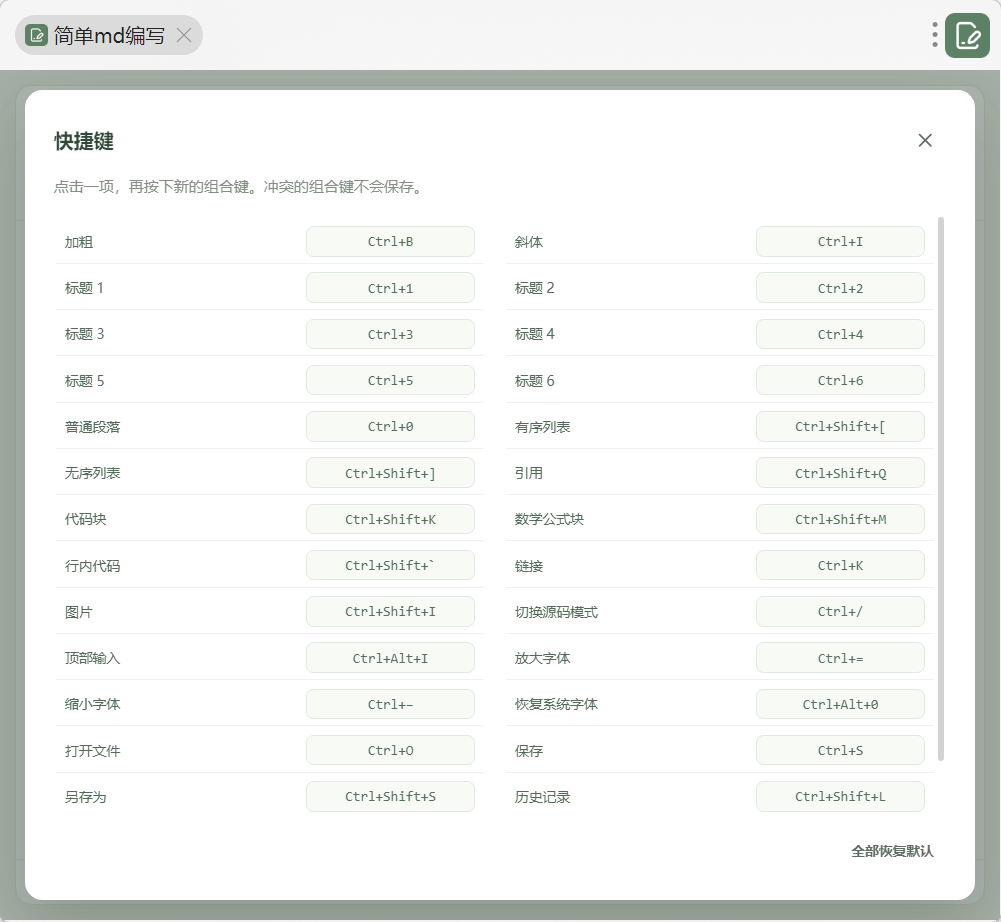Edit the 图片 shortcut Ctrl+Shift+I

click(390, 611)
